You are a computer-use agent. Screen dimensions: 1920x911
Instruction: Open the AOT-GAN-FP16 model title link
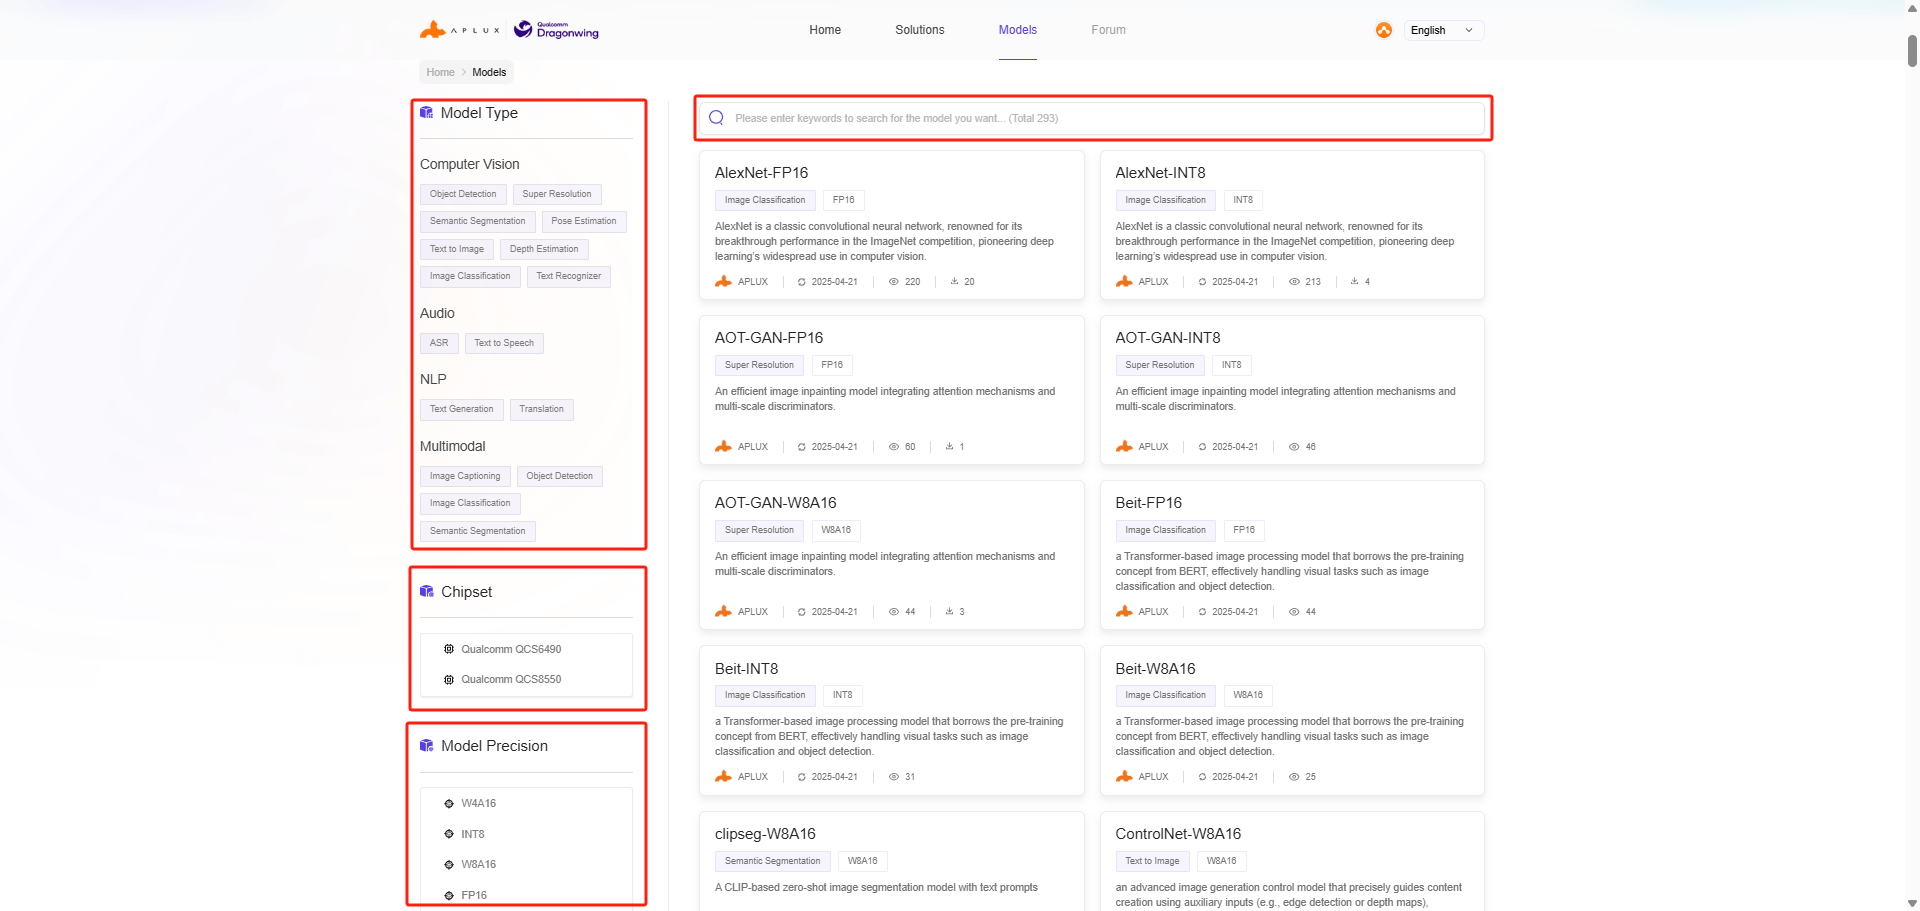pyautogui.click(x=768, y=338)
